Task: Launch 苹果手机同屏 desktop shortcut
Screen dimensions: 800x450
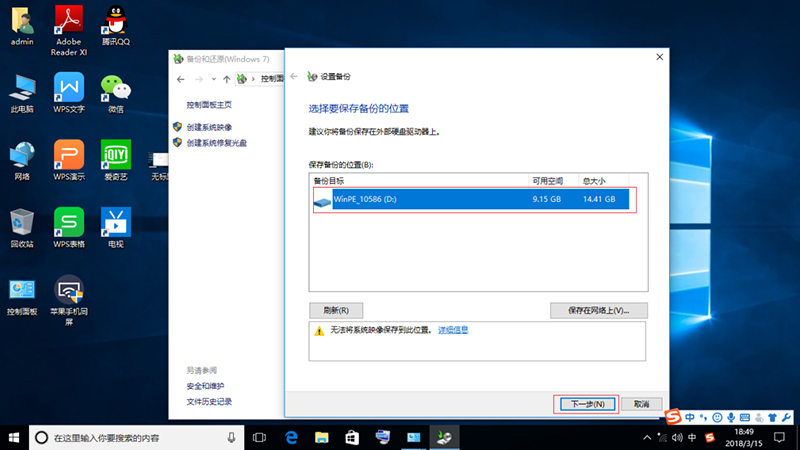Action: tap(69, 301)
